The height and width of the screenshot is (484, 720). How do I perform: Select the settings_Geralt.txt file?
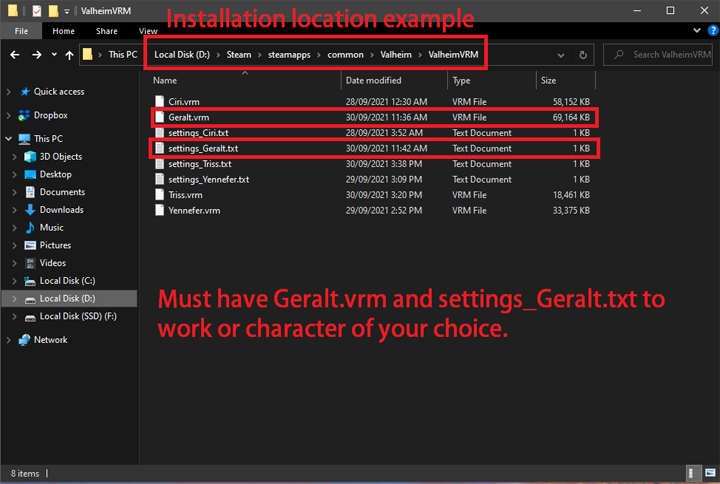click(375, 148)
